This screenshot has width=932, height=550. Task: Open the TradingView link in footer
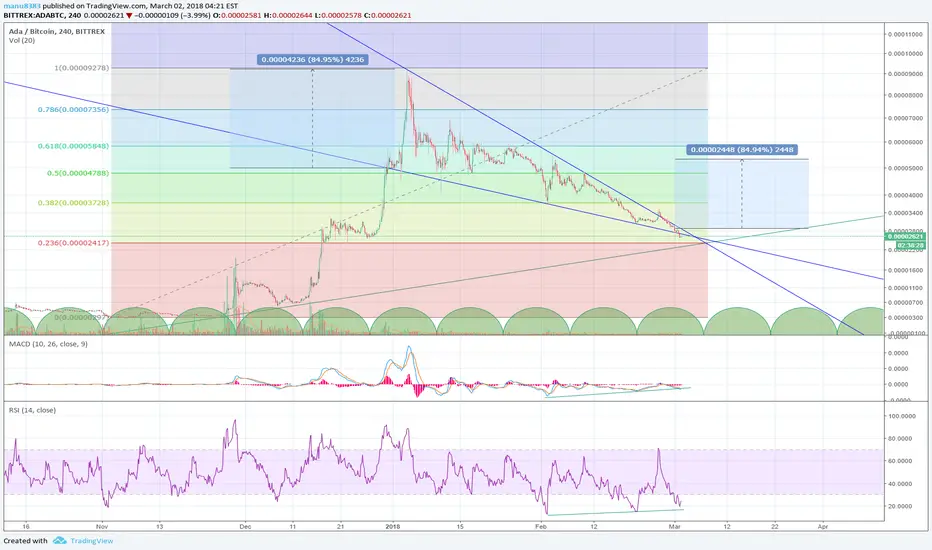[x=92, y=540]
